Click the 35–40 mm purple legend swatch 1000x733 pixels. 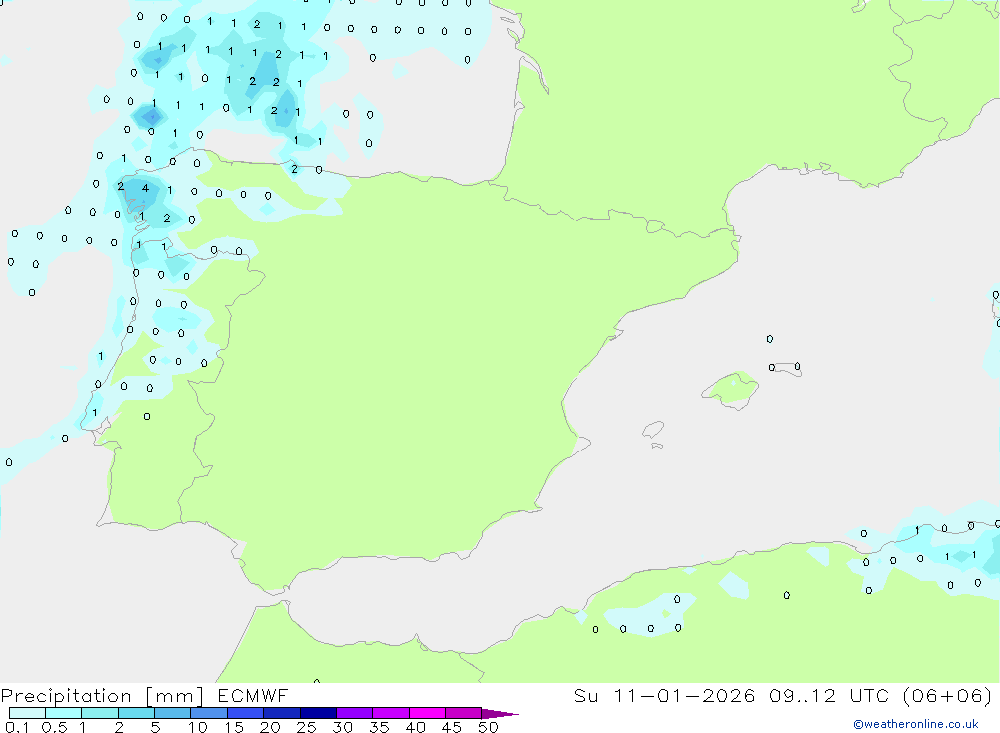[x=391, y=713]
